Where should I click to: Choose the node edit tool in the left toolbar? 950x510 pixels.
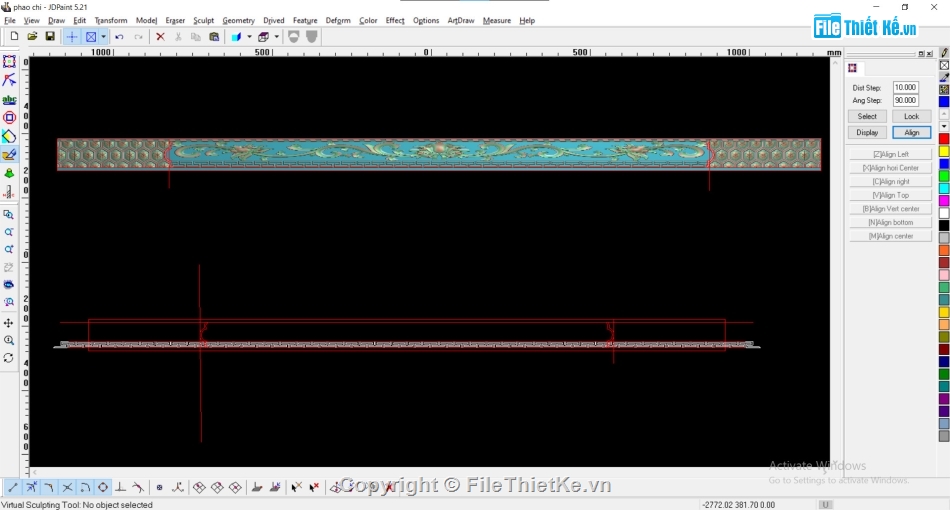pyautogui.click(x=9, y=80)
